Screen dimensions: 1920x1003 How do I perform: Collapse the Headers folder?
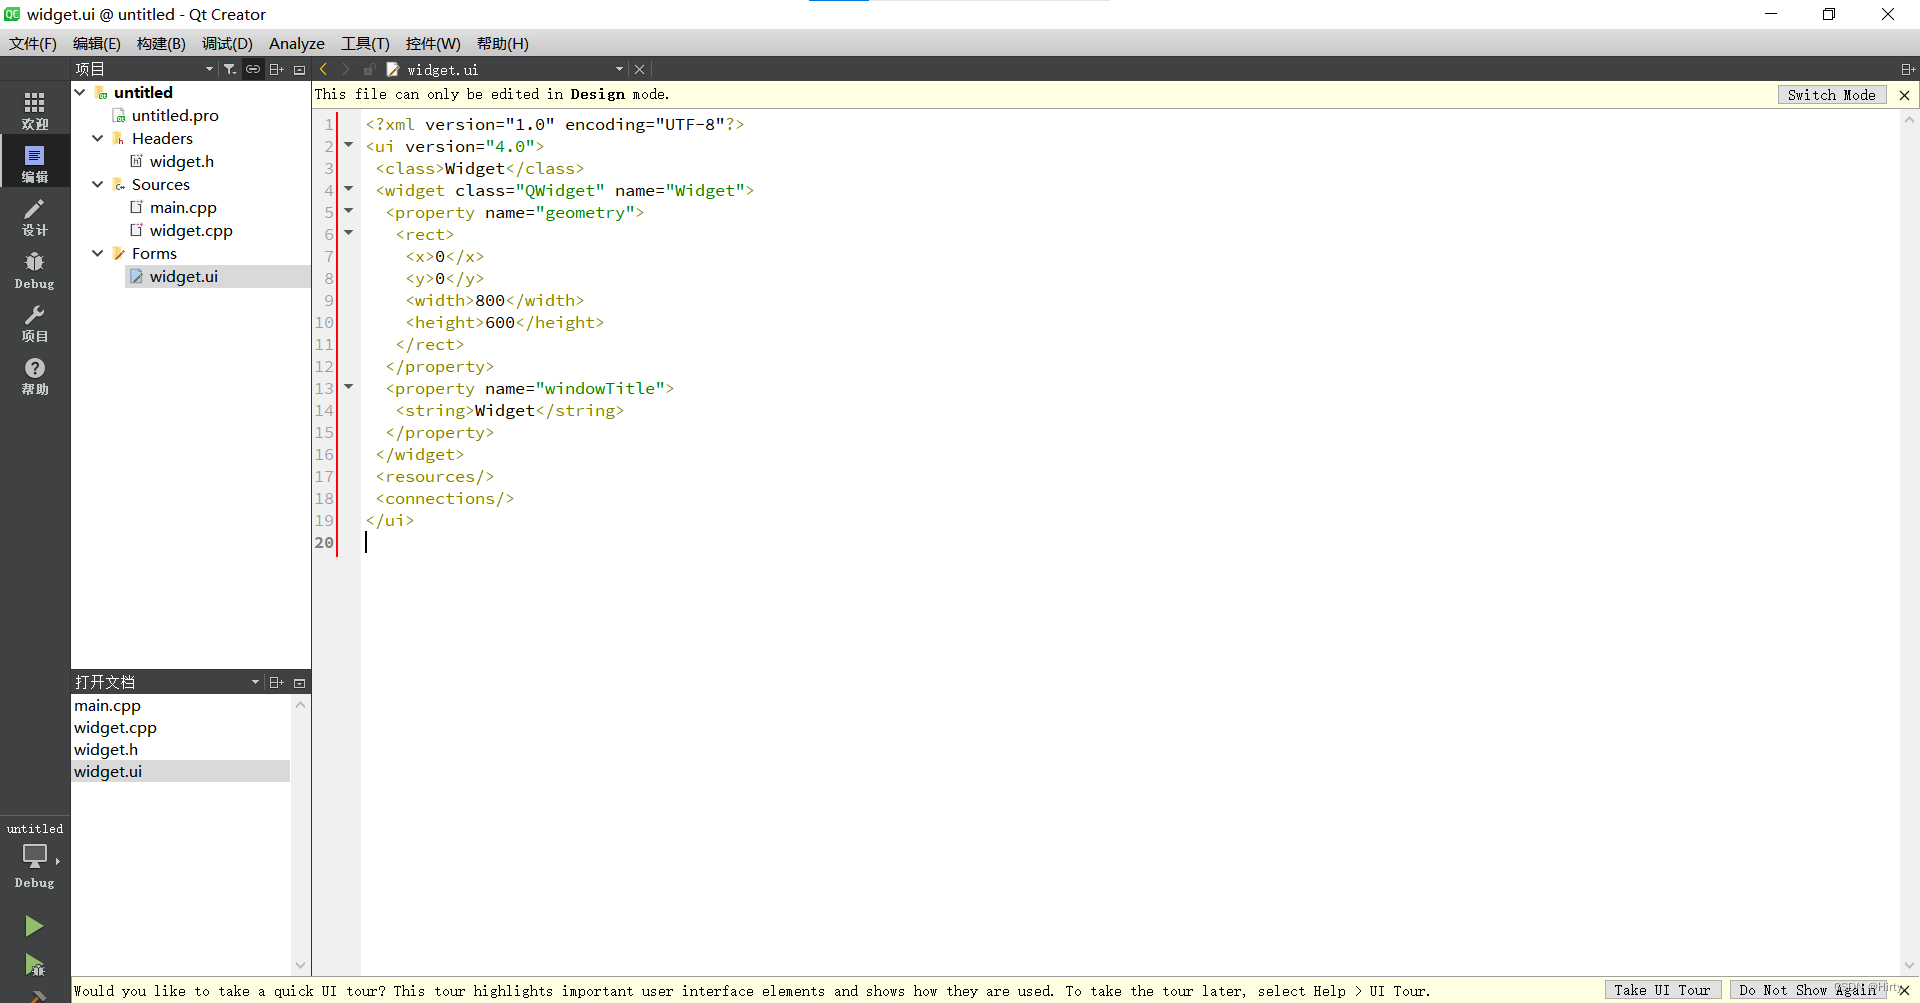98,138
